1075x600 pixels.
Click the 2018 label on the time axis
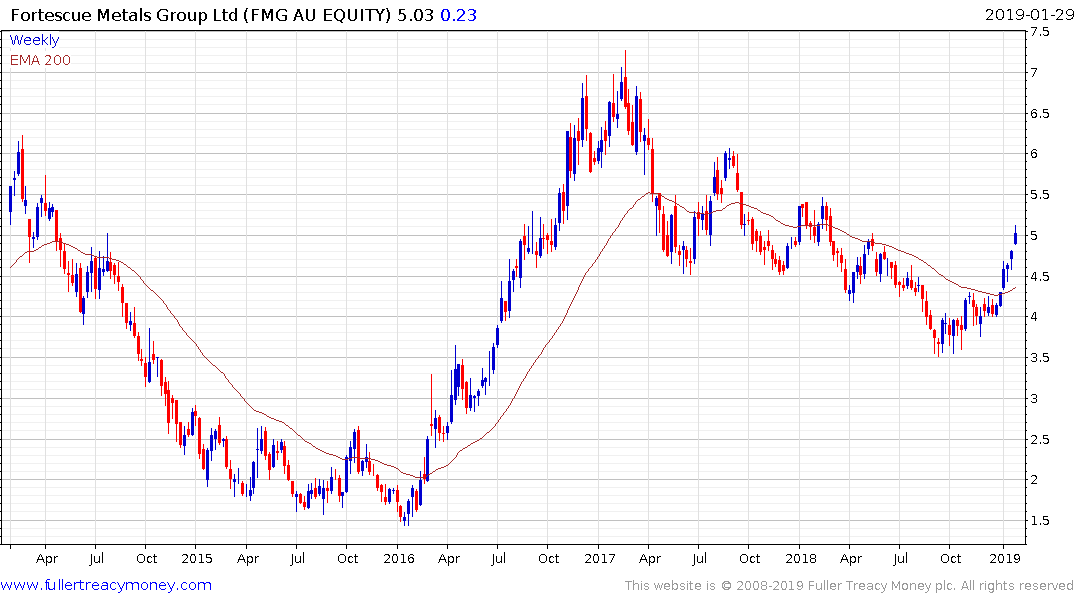click(x=801, y=558)
